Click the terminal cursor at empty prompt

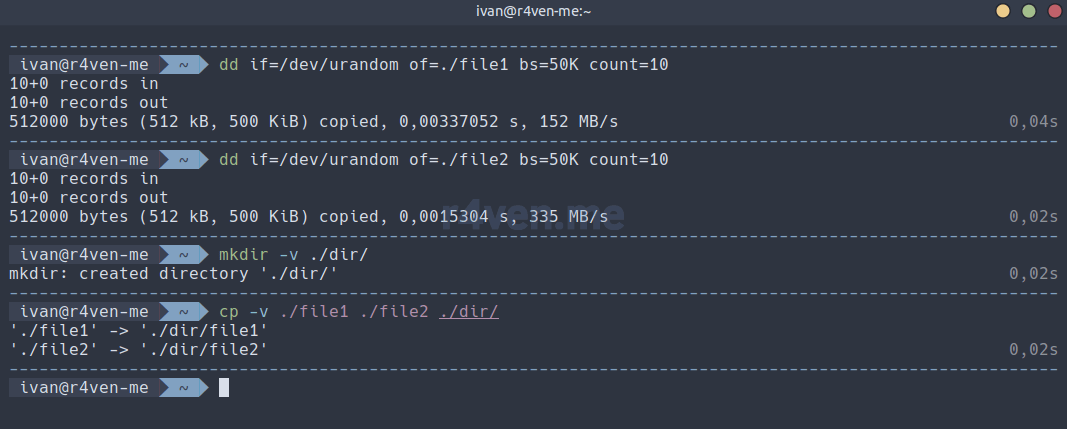[224, 387]
